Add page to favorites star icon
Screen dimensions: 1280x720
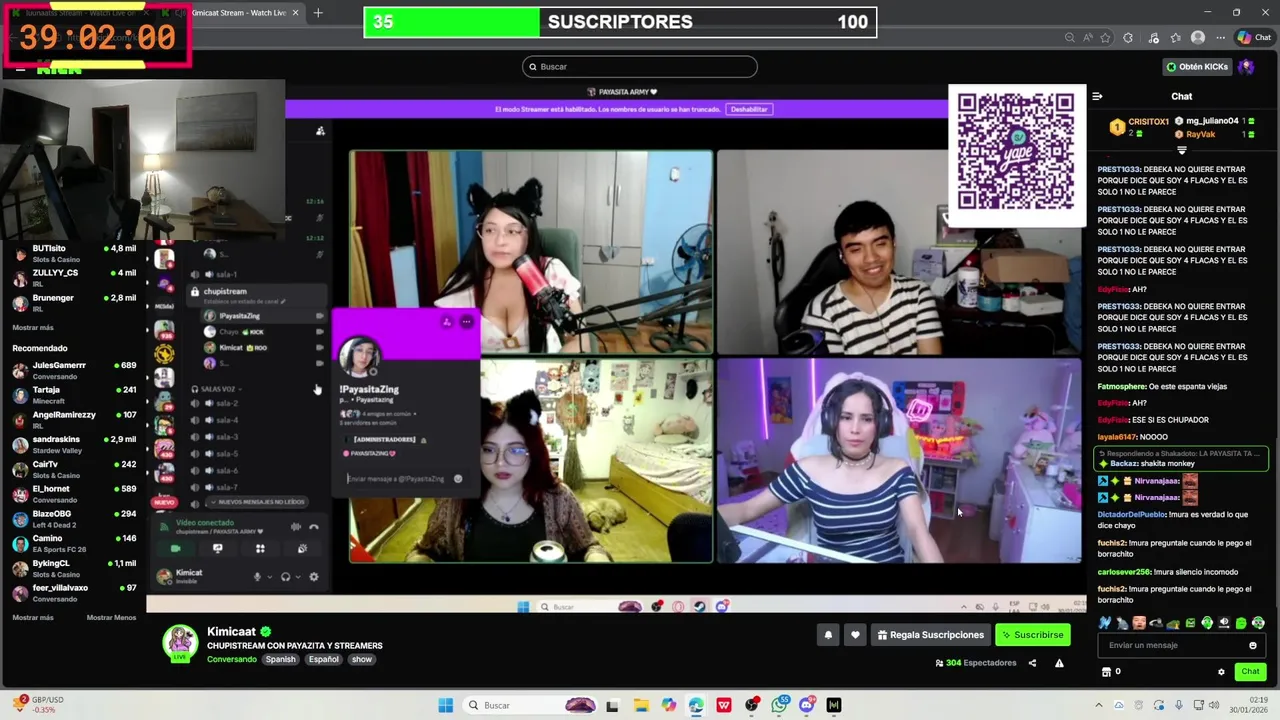1105,38
